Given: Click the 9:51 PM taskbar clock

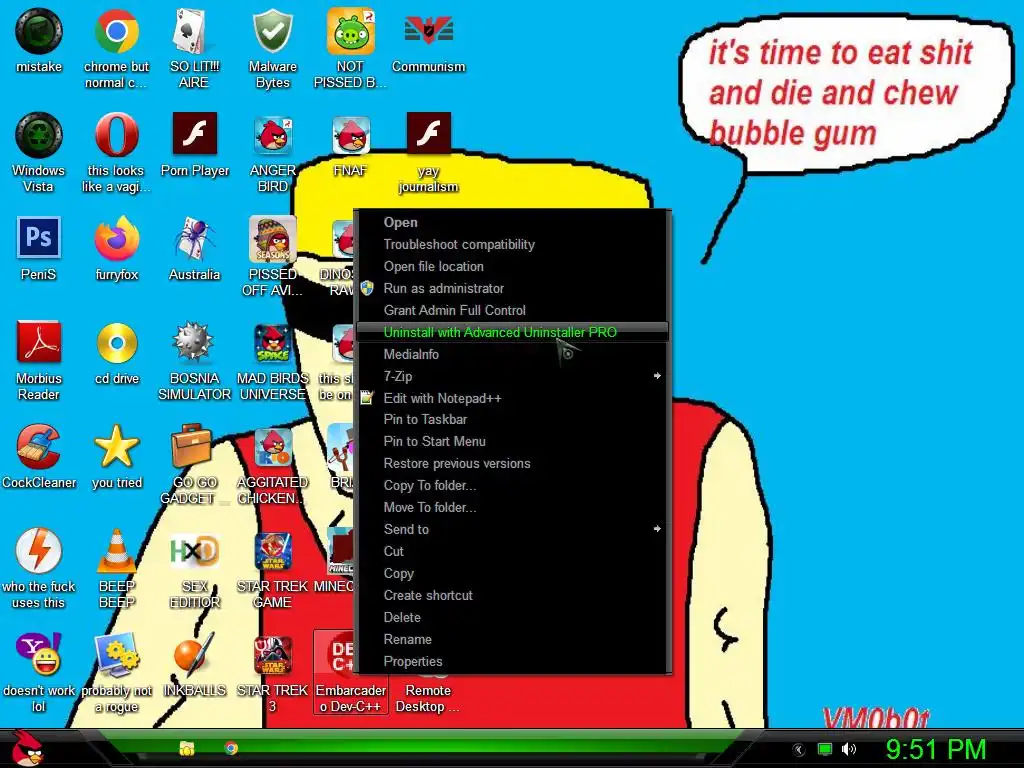Looking at the screenshot, I should [x=935, y=749].
